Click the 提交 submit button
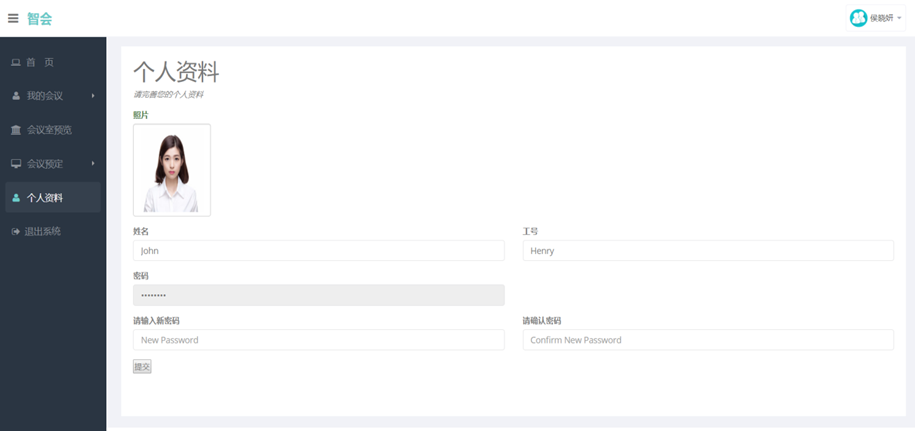915x431 pixels. pyautogui.click(x=142, y=367)
